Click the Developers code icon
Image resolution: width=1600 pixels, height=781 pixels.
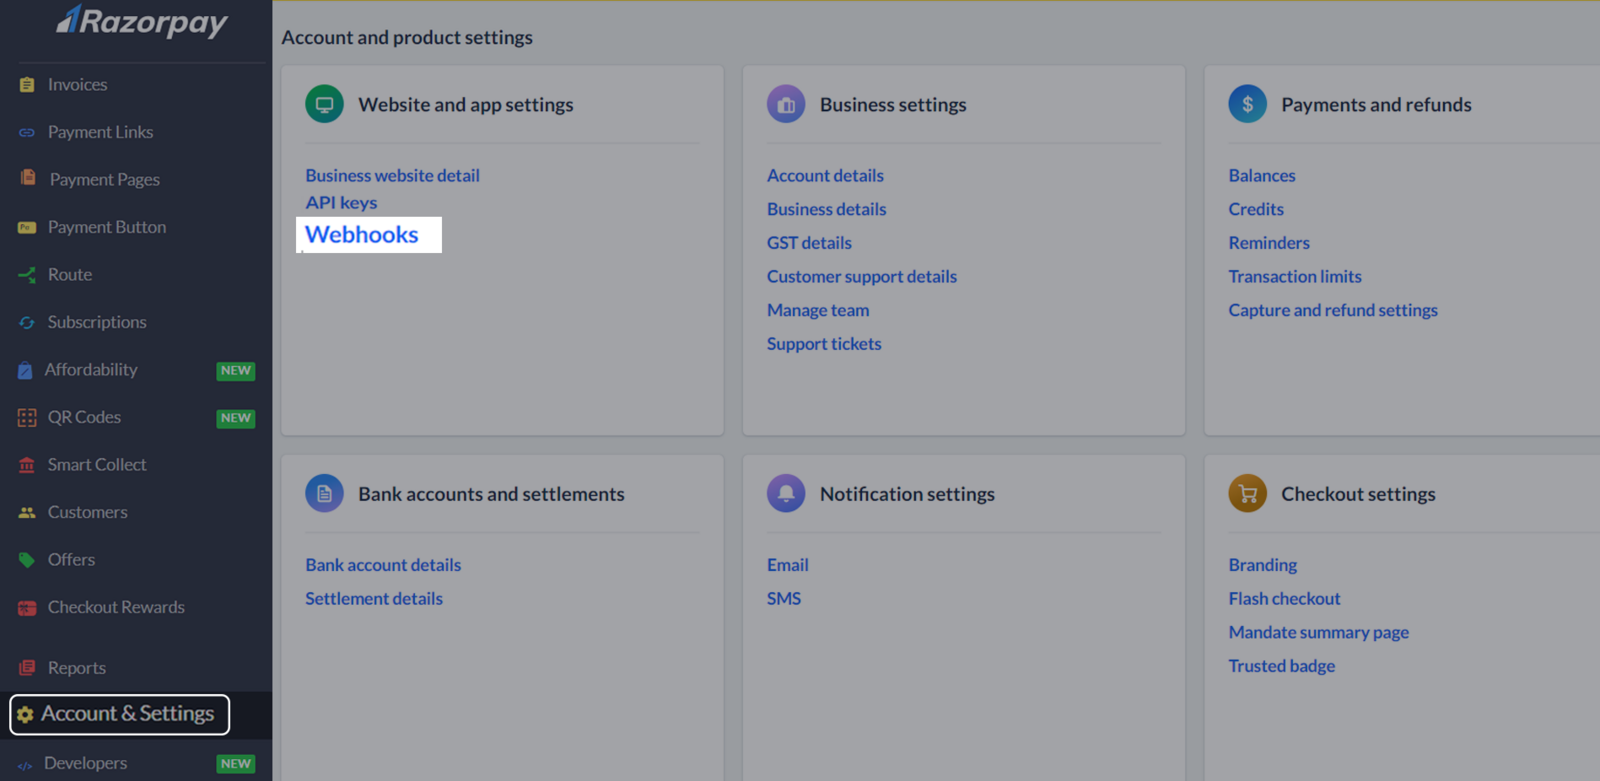[25, 765]
